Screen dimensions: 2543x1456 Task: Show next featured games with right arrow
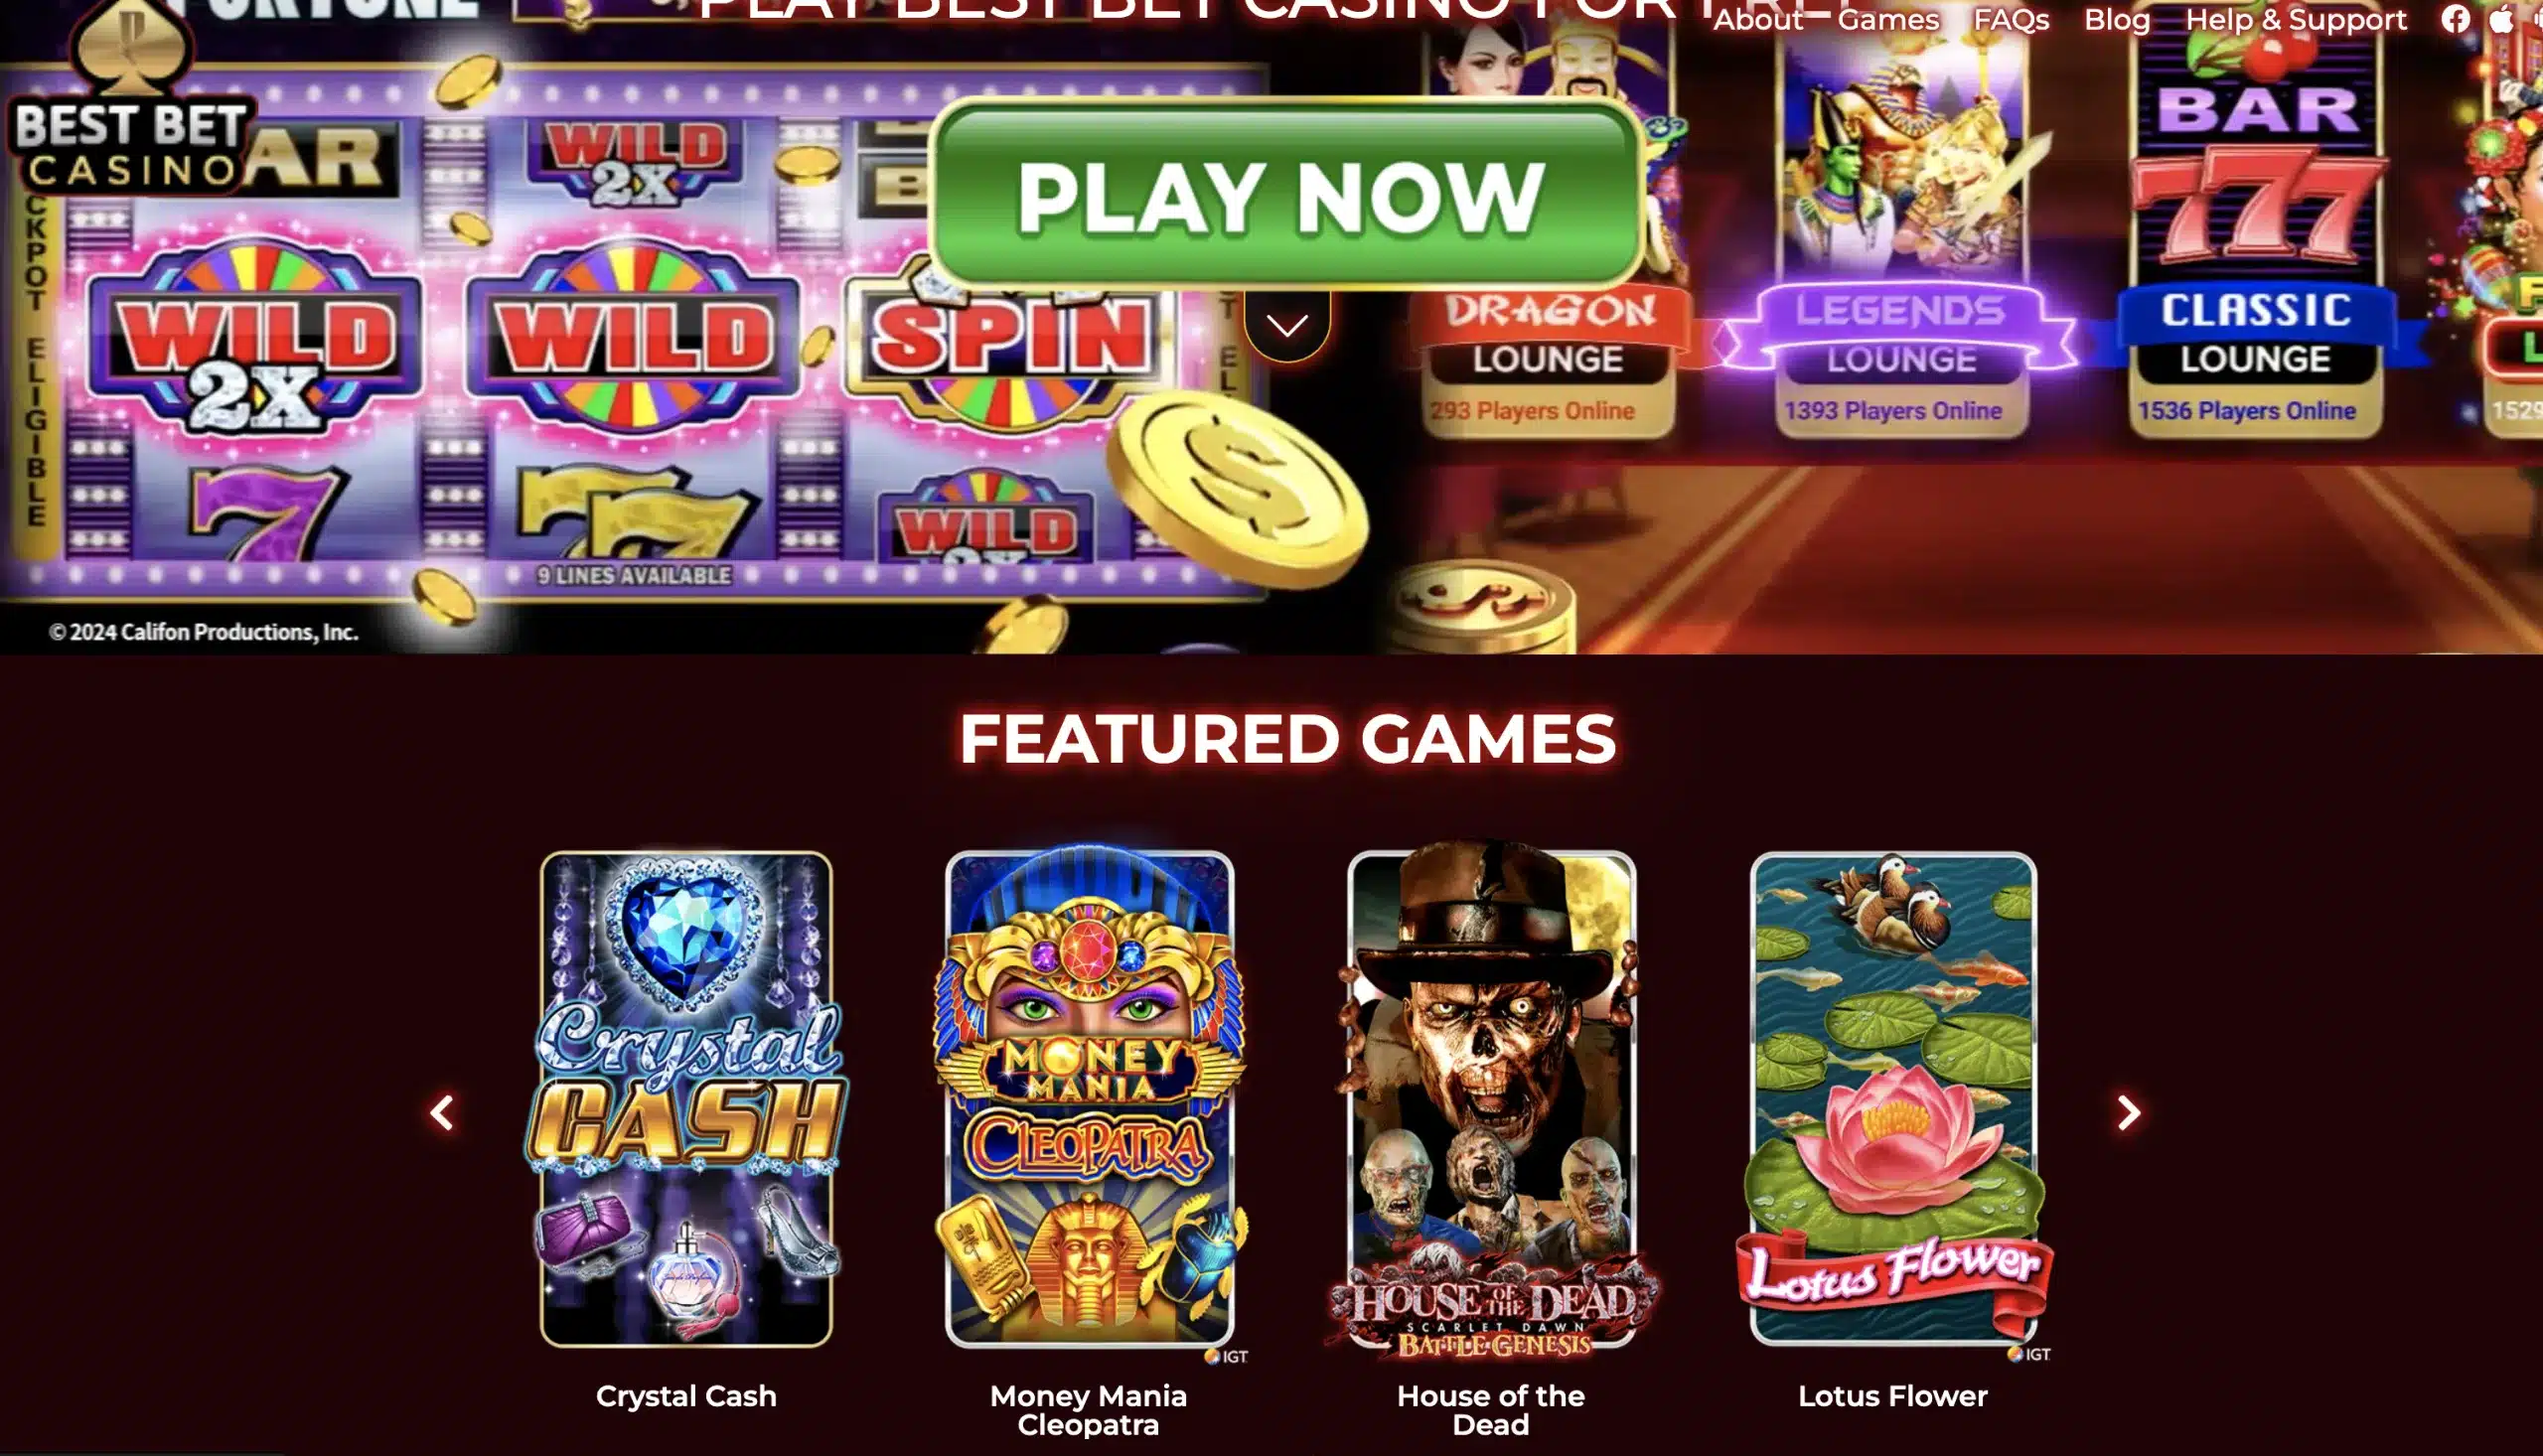point(2128,1112)
